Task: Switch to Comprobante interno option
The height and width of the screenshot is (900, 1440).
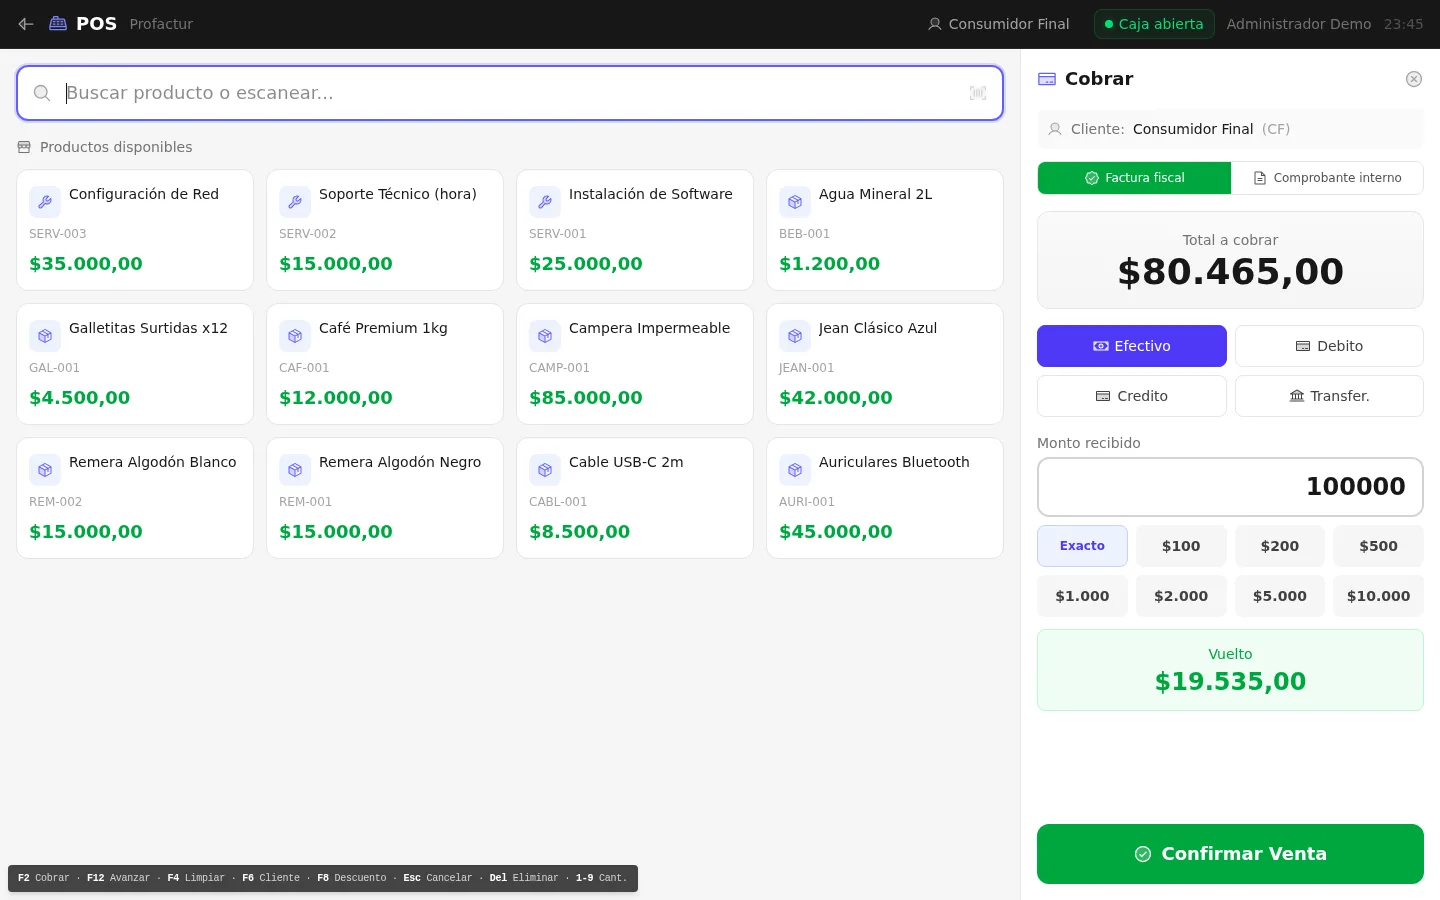Action: coord(1327,178)
